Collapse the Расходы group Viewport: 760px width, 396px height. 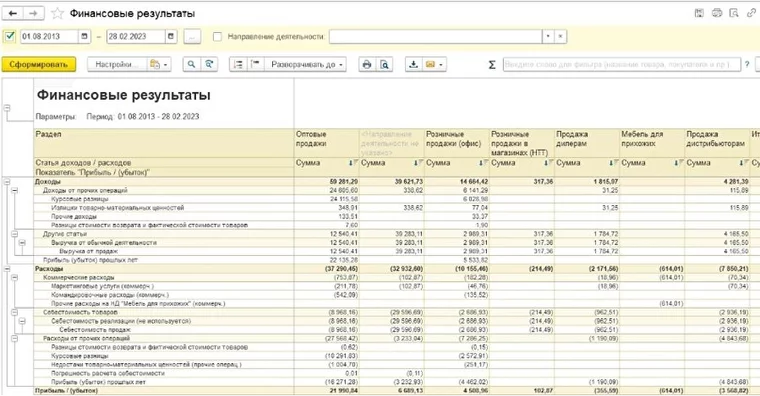click(7, 269)
